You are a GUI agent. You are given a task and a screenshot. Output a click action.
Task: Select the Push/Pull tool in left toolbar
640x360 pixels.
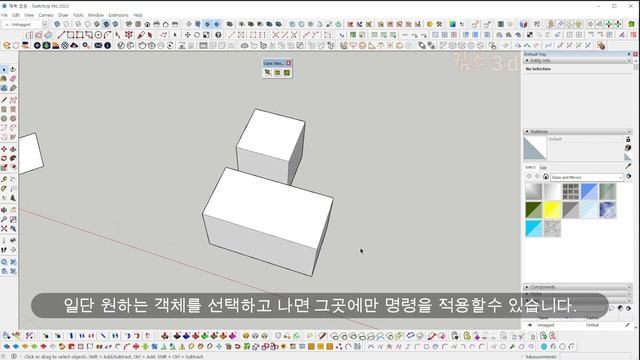click(13, 149)
